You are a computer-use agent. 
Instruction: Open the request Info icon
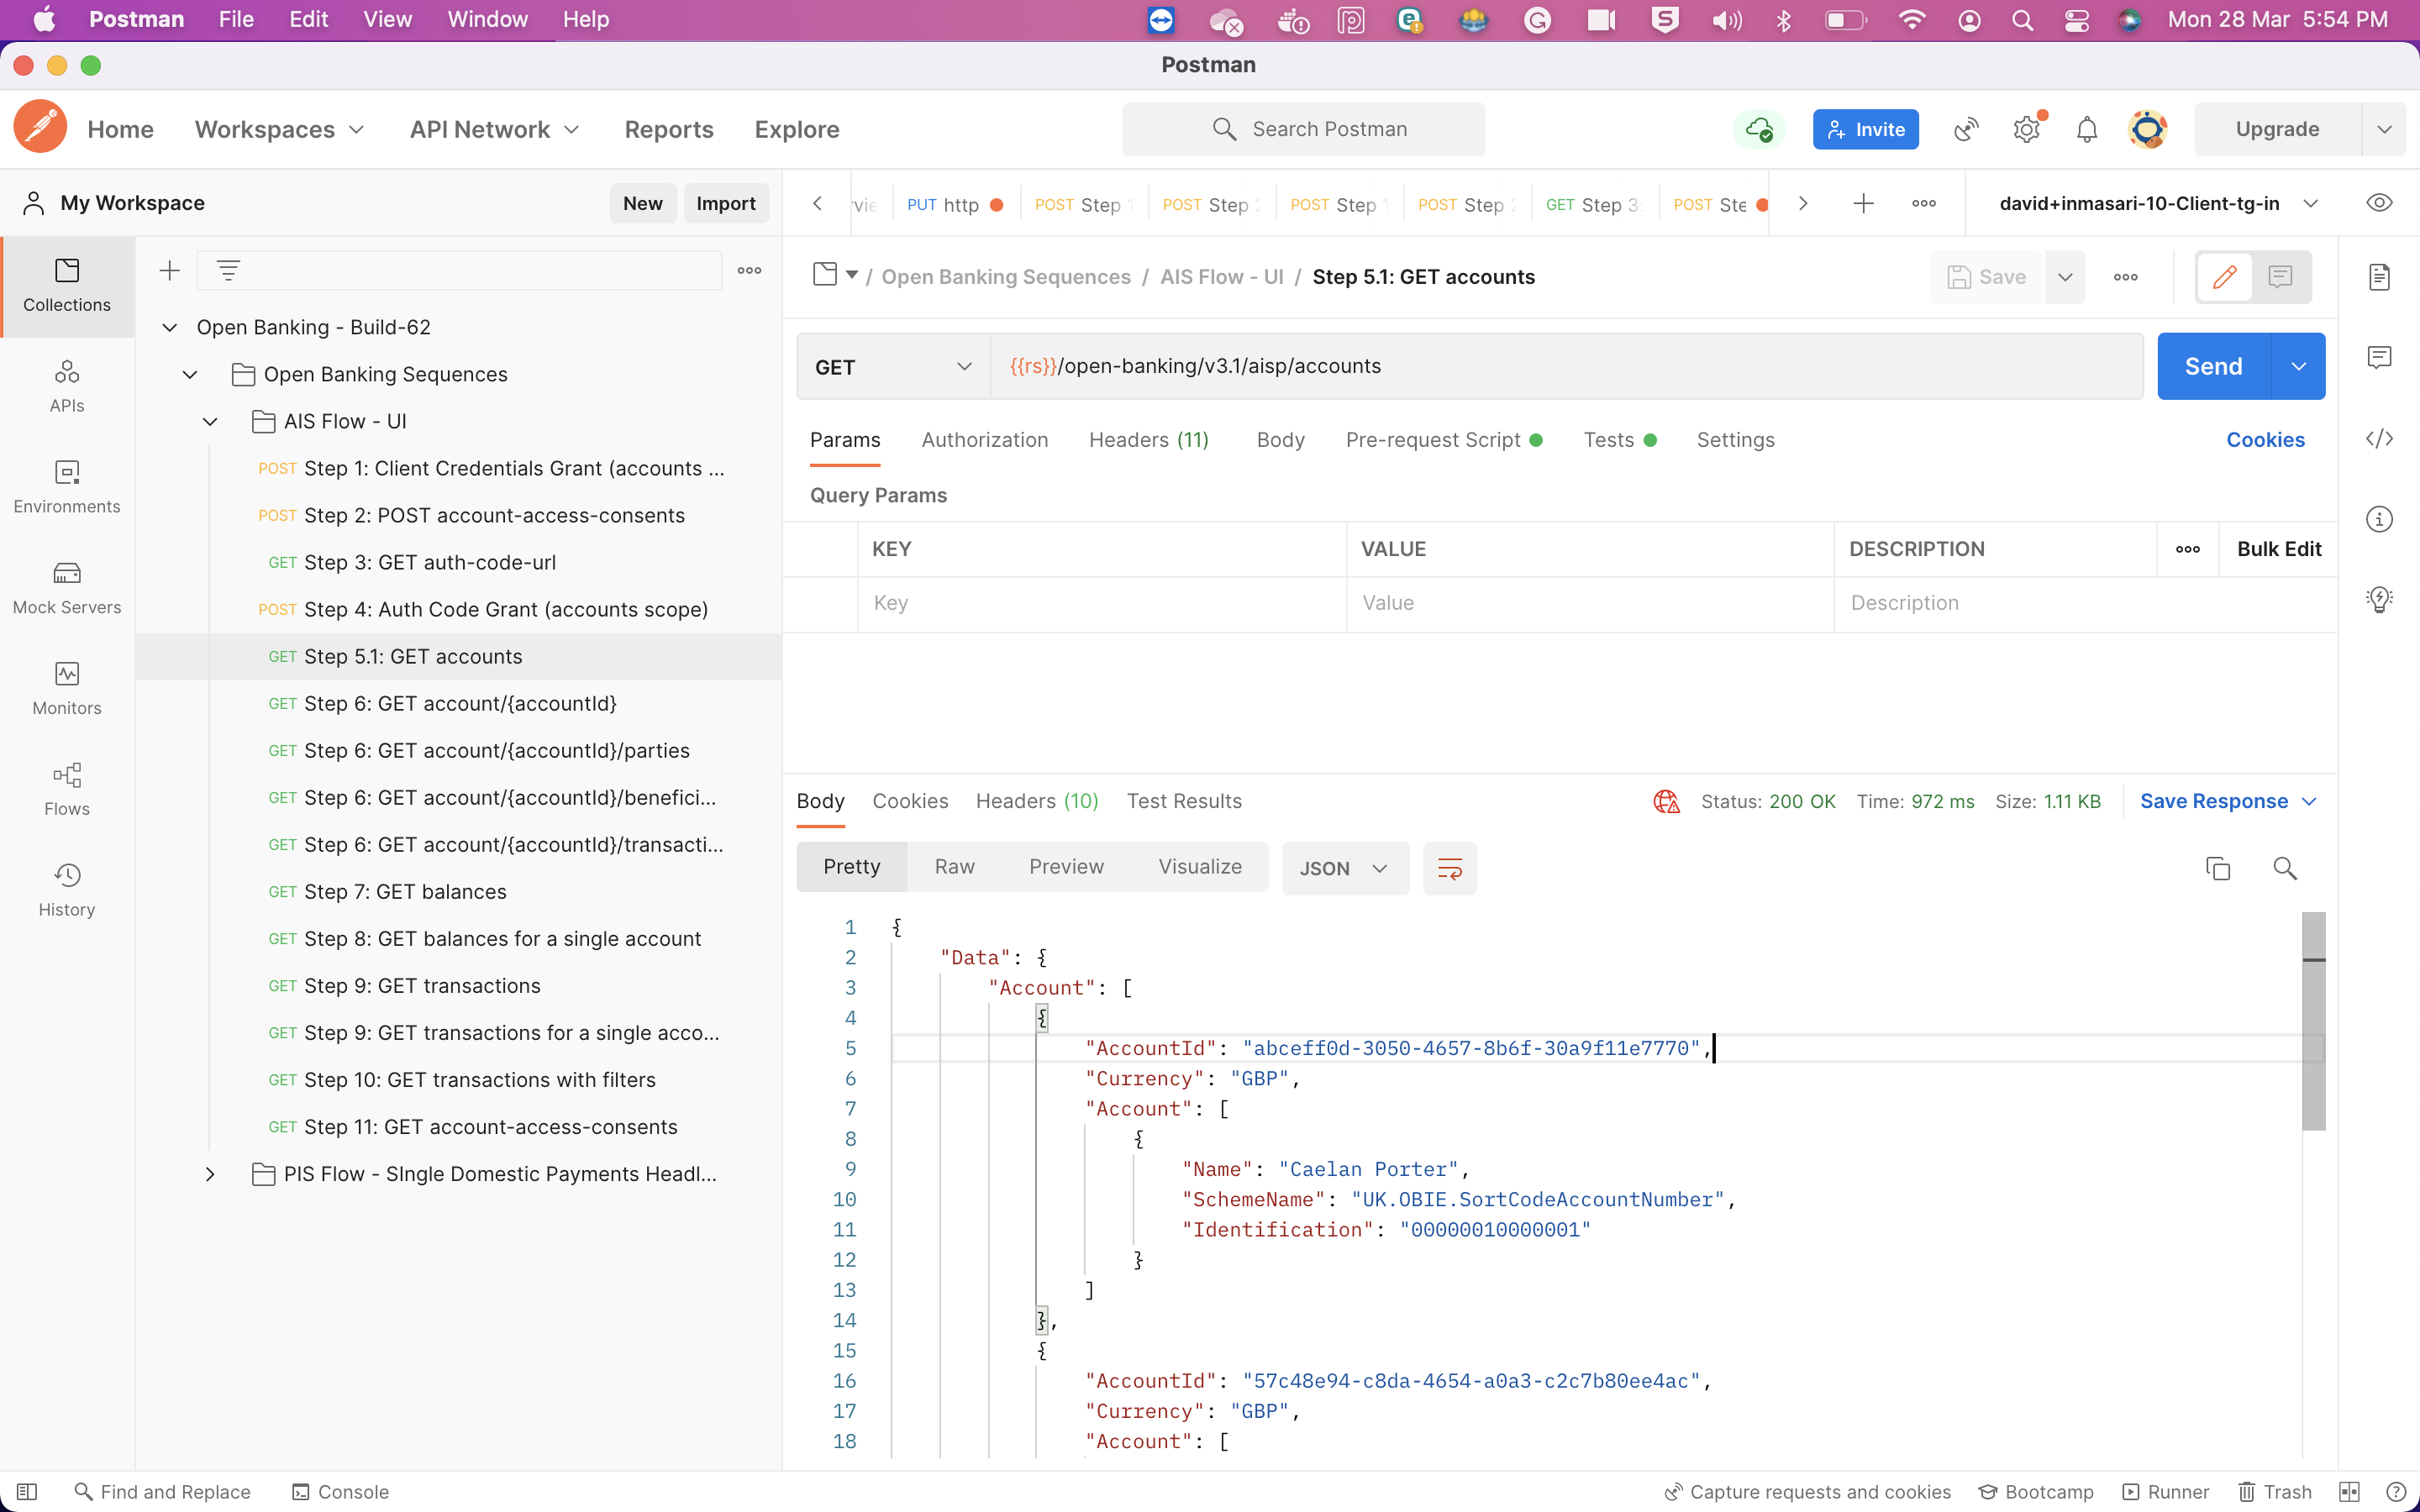pos(2380,519)
